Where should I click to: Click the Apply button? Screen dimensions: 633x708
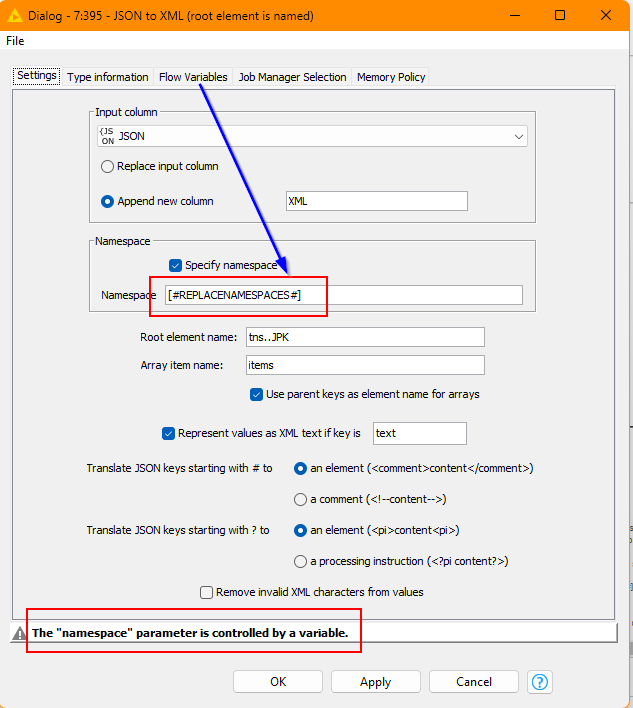click(x=375, y=682)
